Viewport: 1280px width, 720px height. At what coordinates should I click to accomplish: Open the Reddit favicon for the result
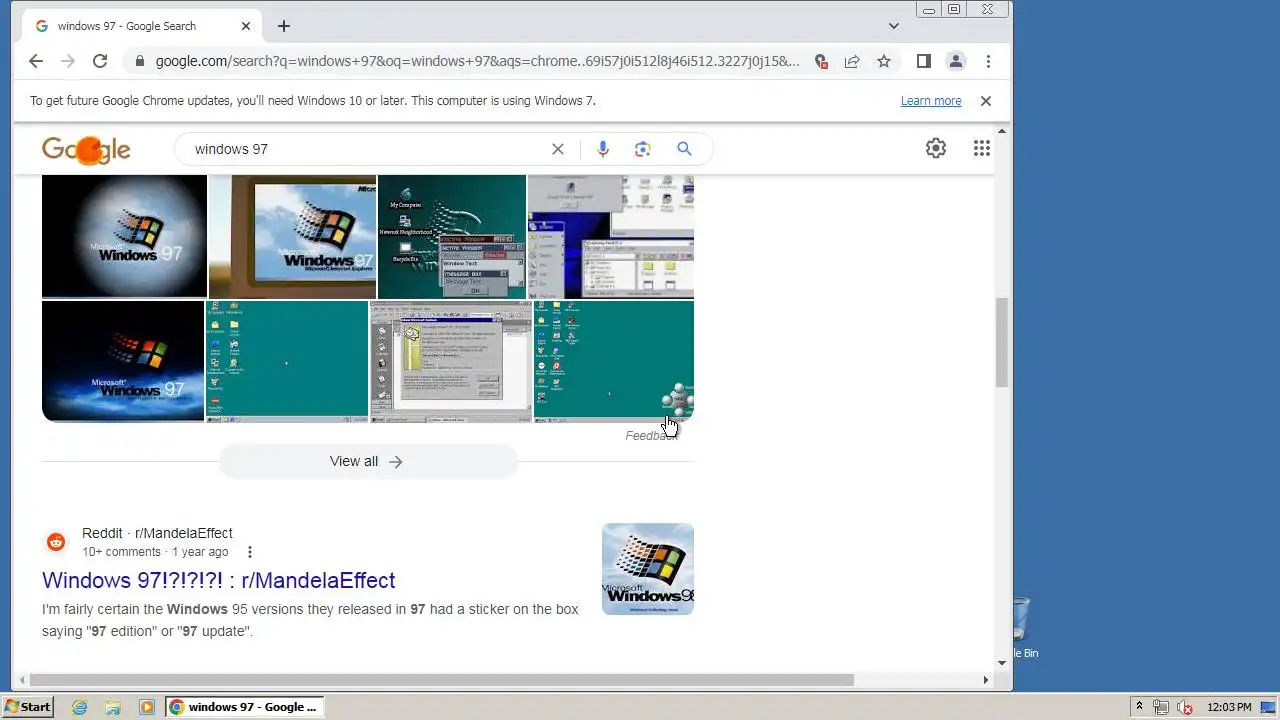(x=56, y=542)
